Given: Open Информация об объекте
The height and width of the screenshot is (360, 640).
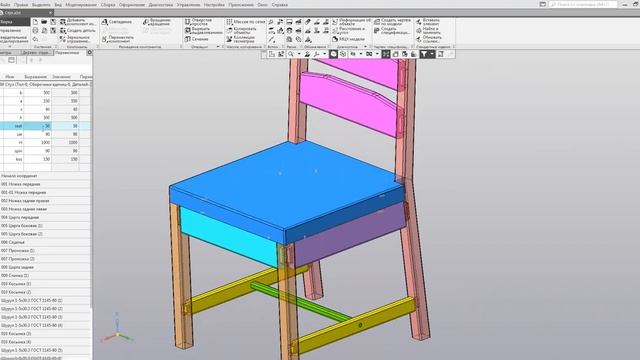Looking at the screenshot, I should point(351,22).
